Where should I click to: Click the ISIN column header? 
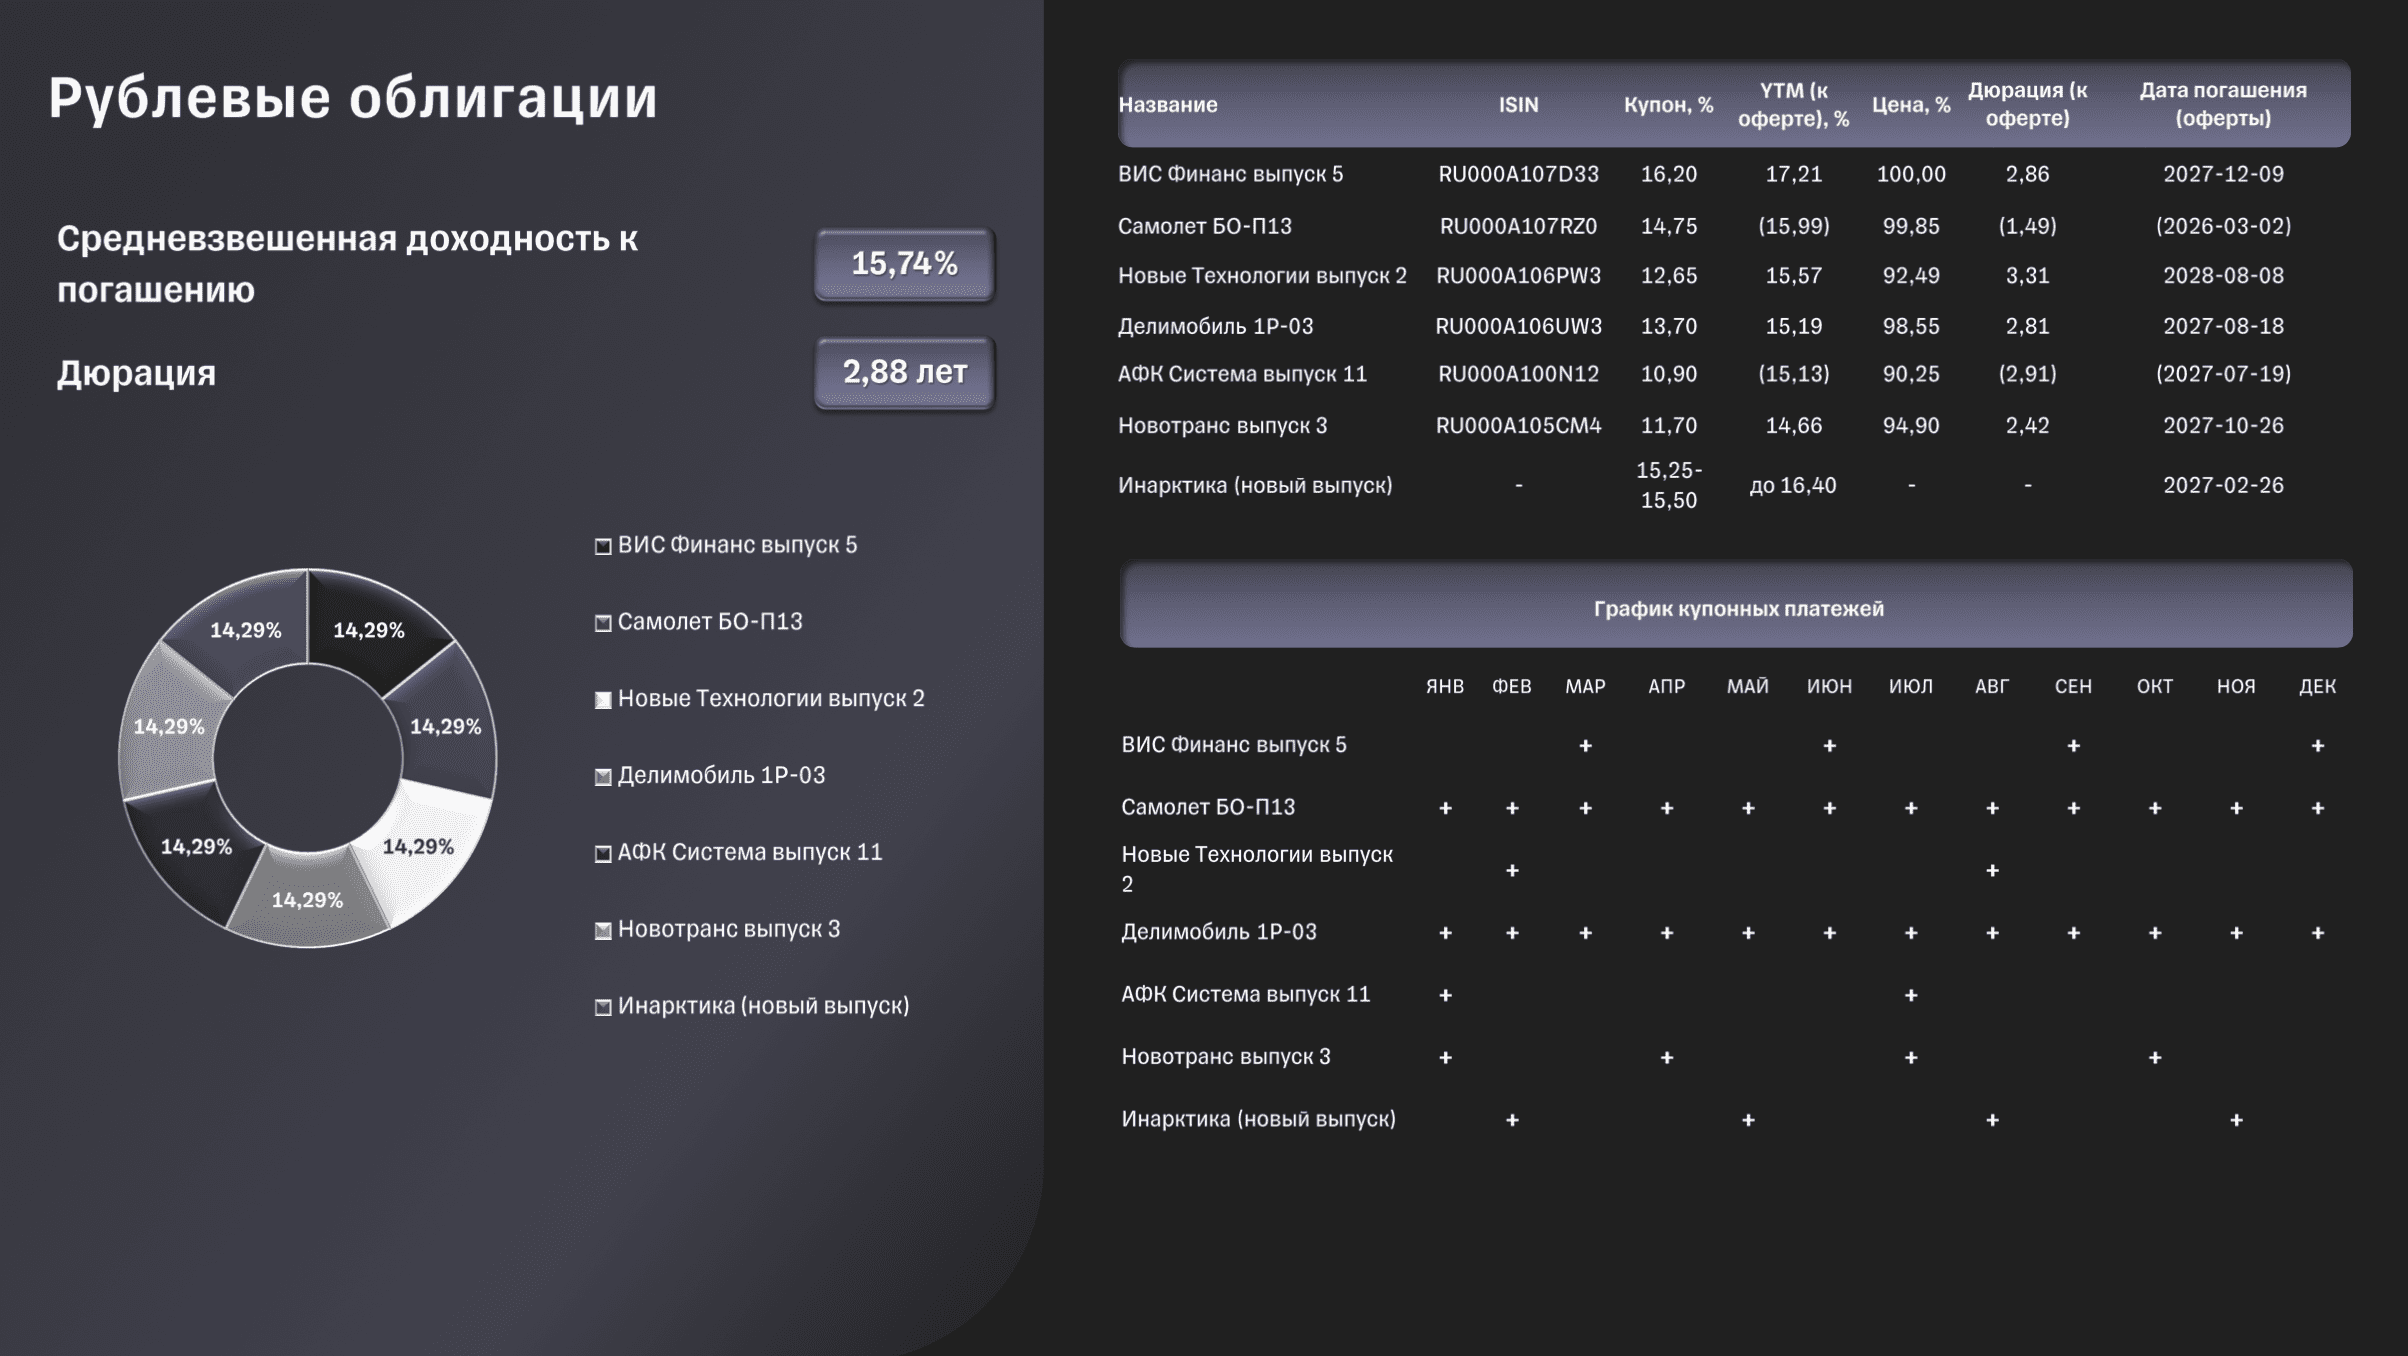1518,105
